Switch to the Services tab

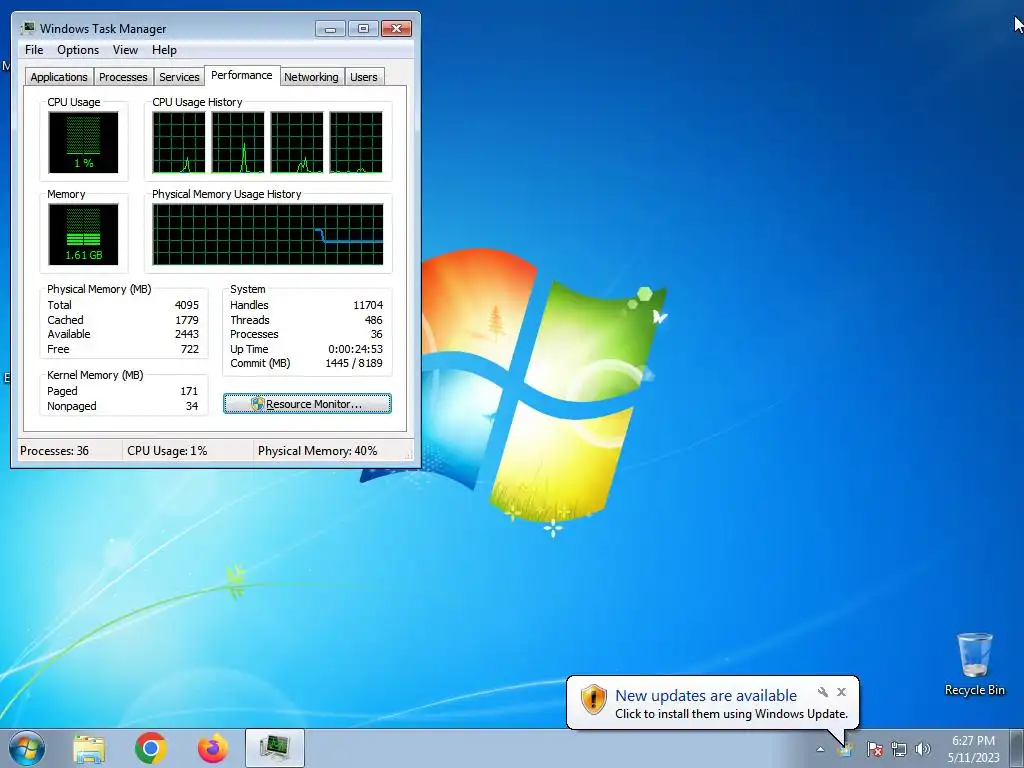click(x=179, y=77)
